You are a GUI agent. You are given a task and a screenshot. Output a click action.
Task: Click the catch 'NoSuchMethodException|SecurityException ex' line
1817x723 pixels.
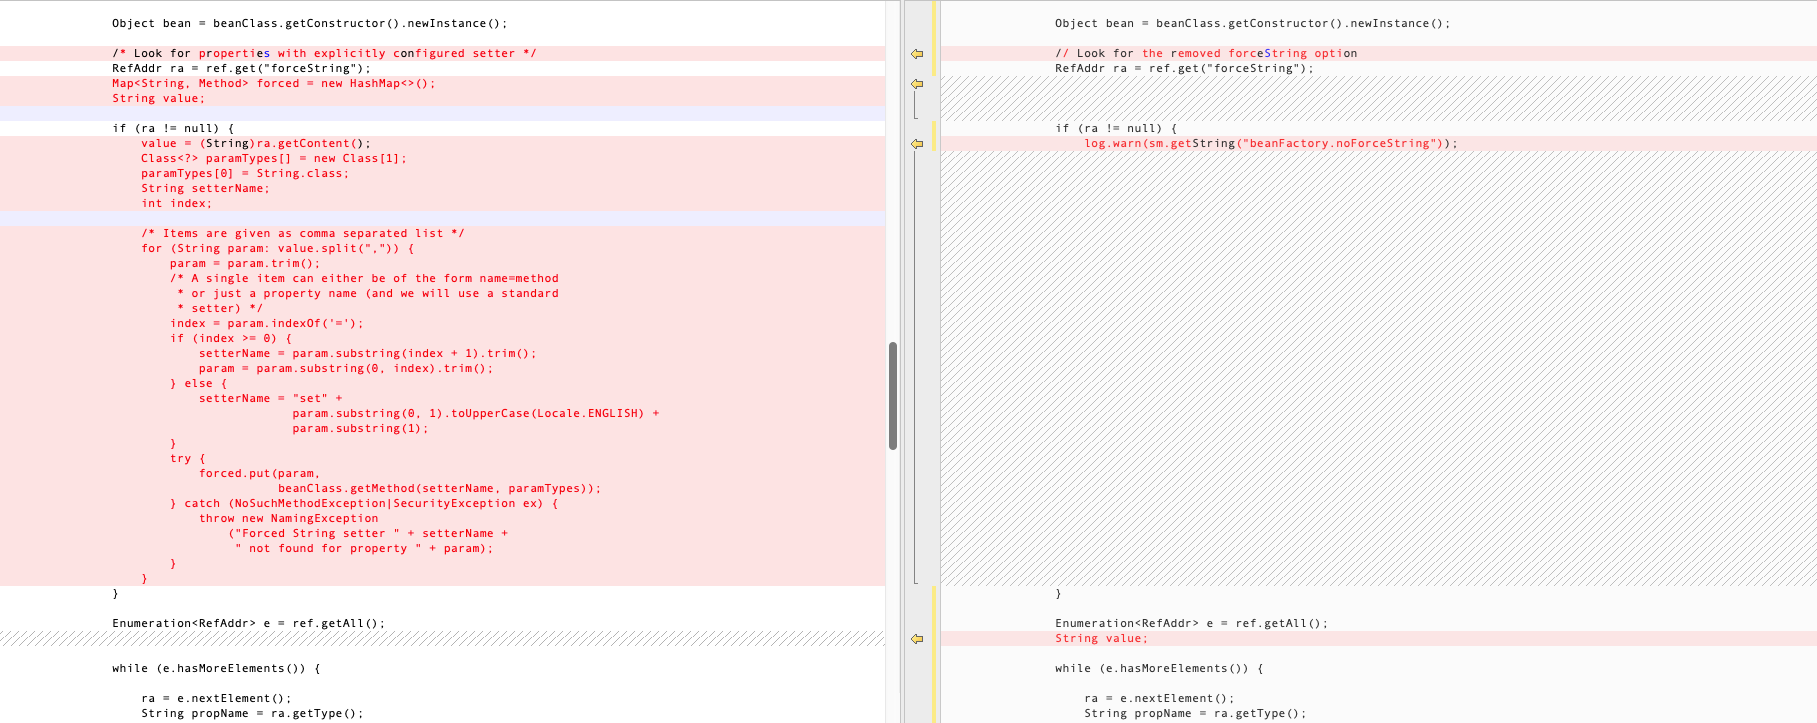364,504
